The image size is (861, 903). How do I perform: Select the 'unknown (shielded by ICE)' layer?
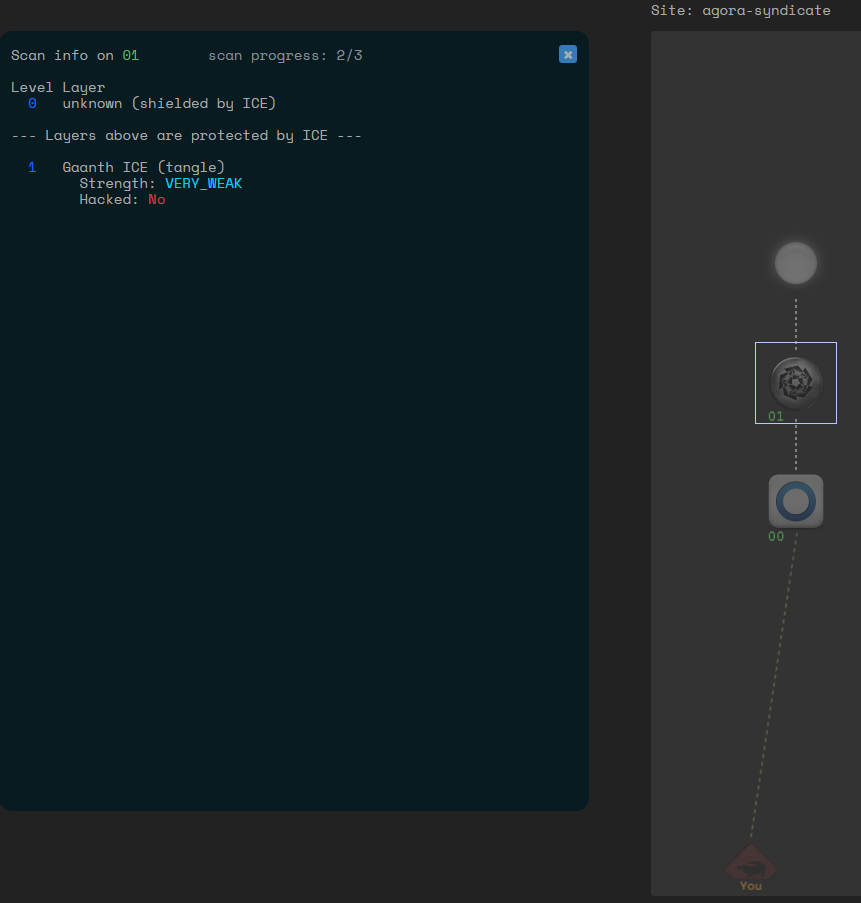169,104
